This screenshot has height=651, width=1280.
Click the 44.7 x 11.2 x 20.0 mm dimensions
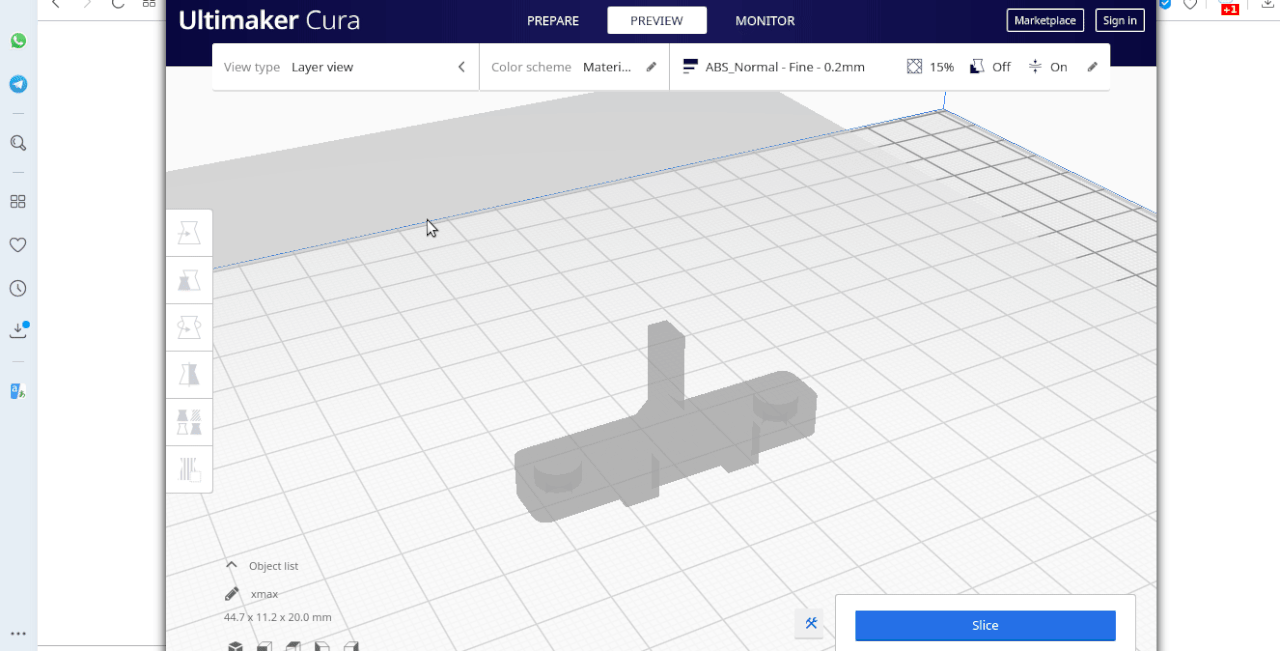(x=277, y=617)
